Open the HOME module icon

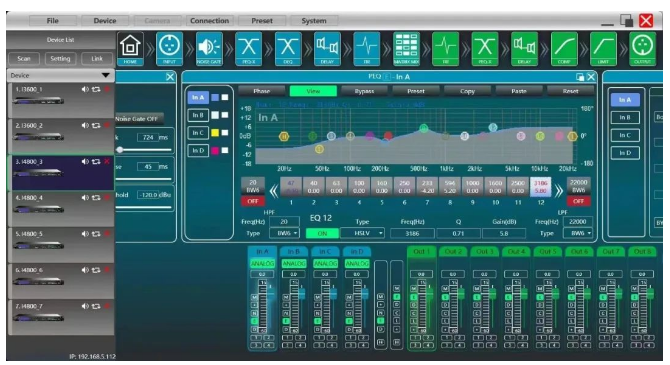coord(130,48)
